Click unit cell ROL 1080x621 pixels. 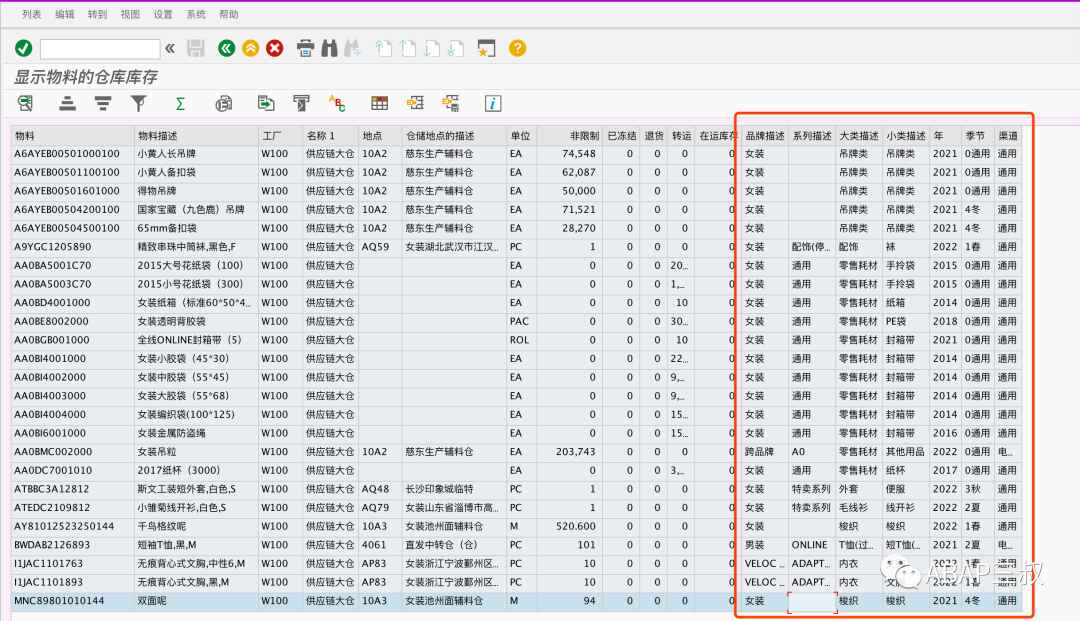(519, 339)
